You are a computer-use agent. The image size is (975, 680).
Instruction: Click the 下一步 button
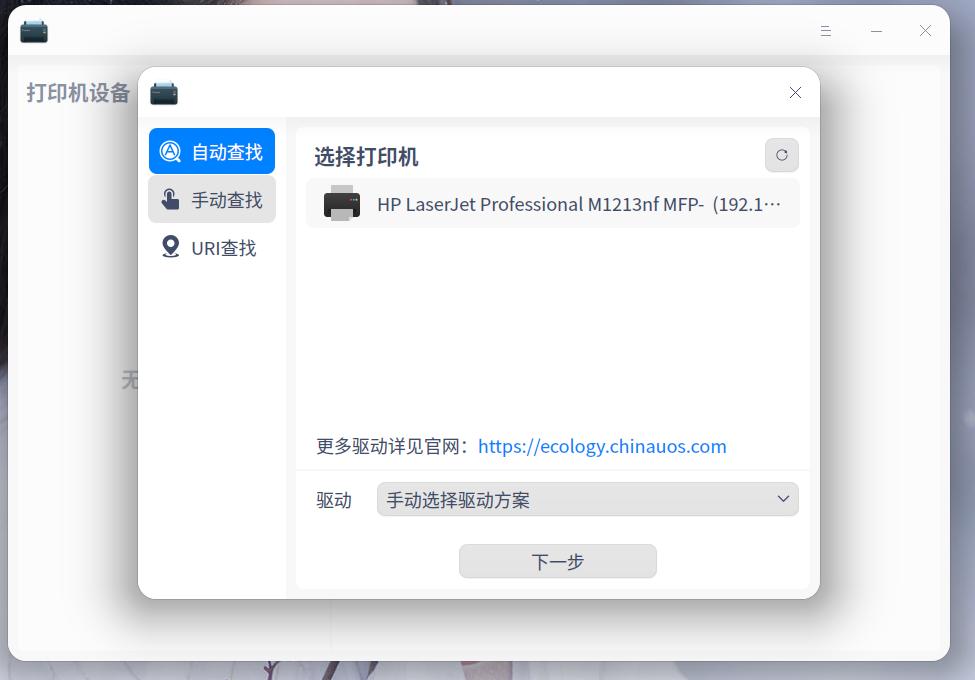557,561
